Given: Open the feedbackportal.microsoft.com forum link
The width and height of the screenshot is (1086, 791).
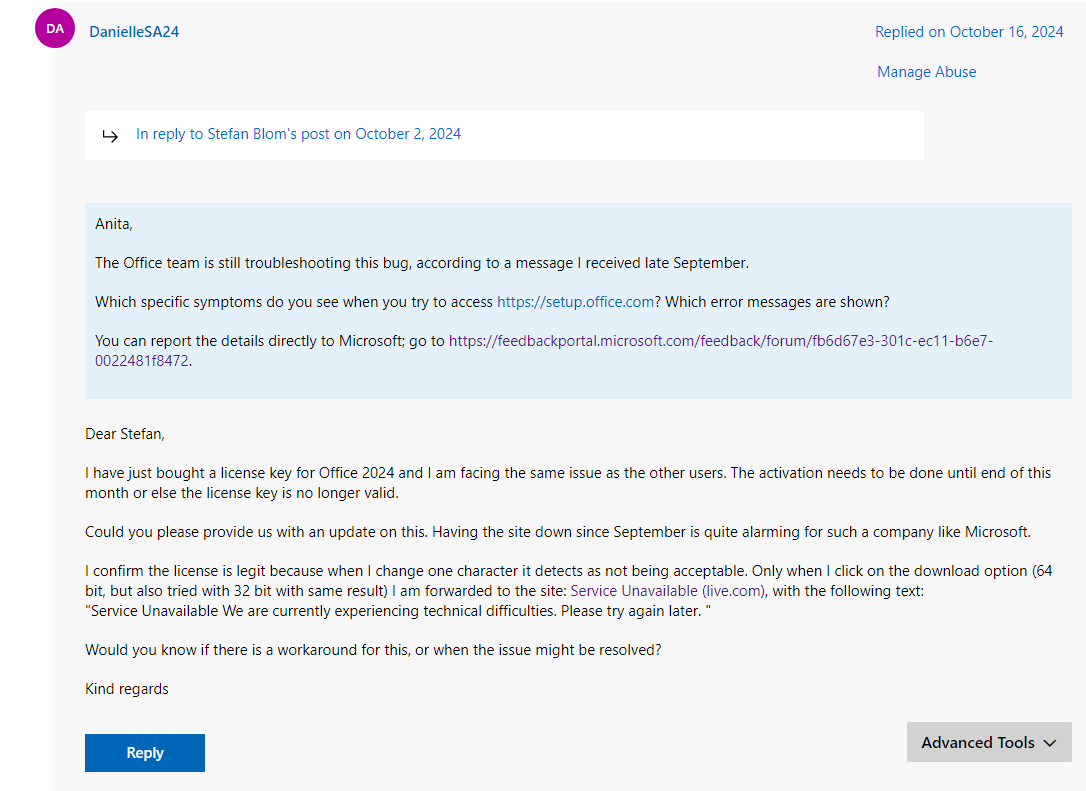Looking at the screenshot, I should 720,341.
